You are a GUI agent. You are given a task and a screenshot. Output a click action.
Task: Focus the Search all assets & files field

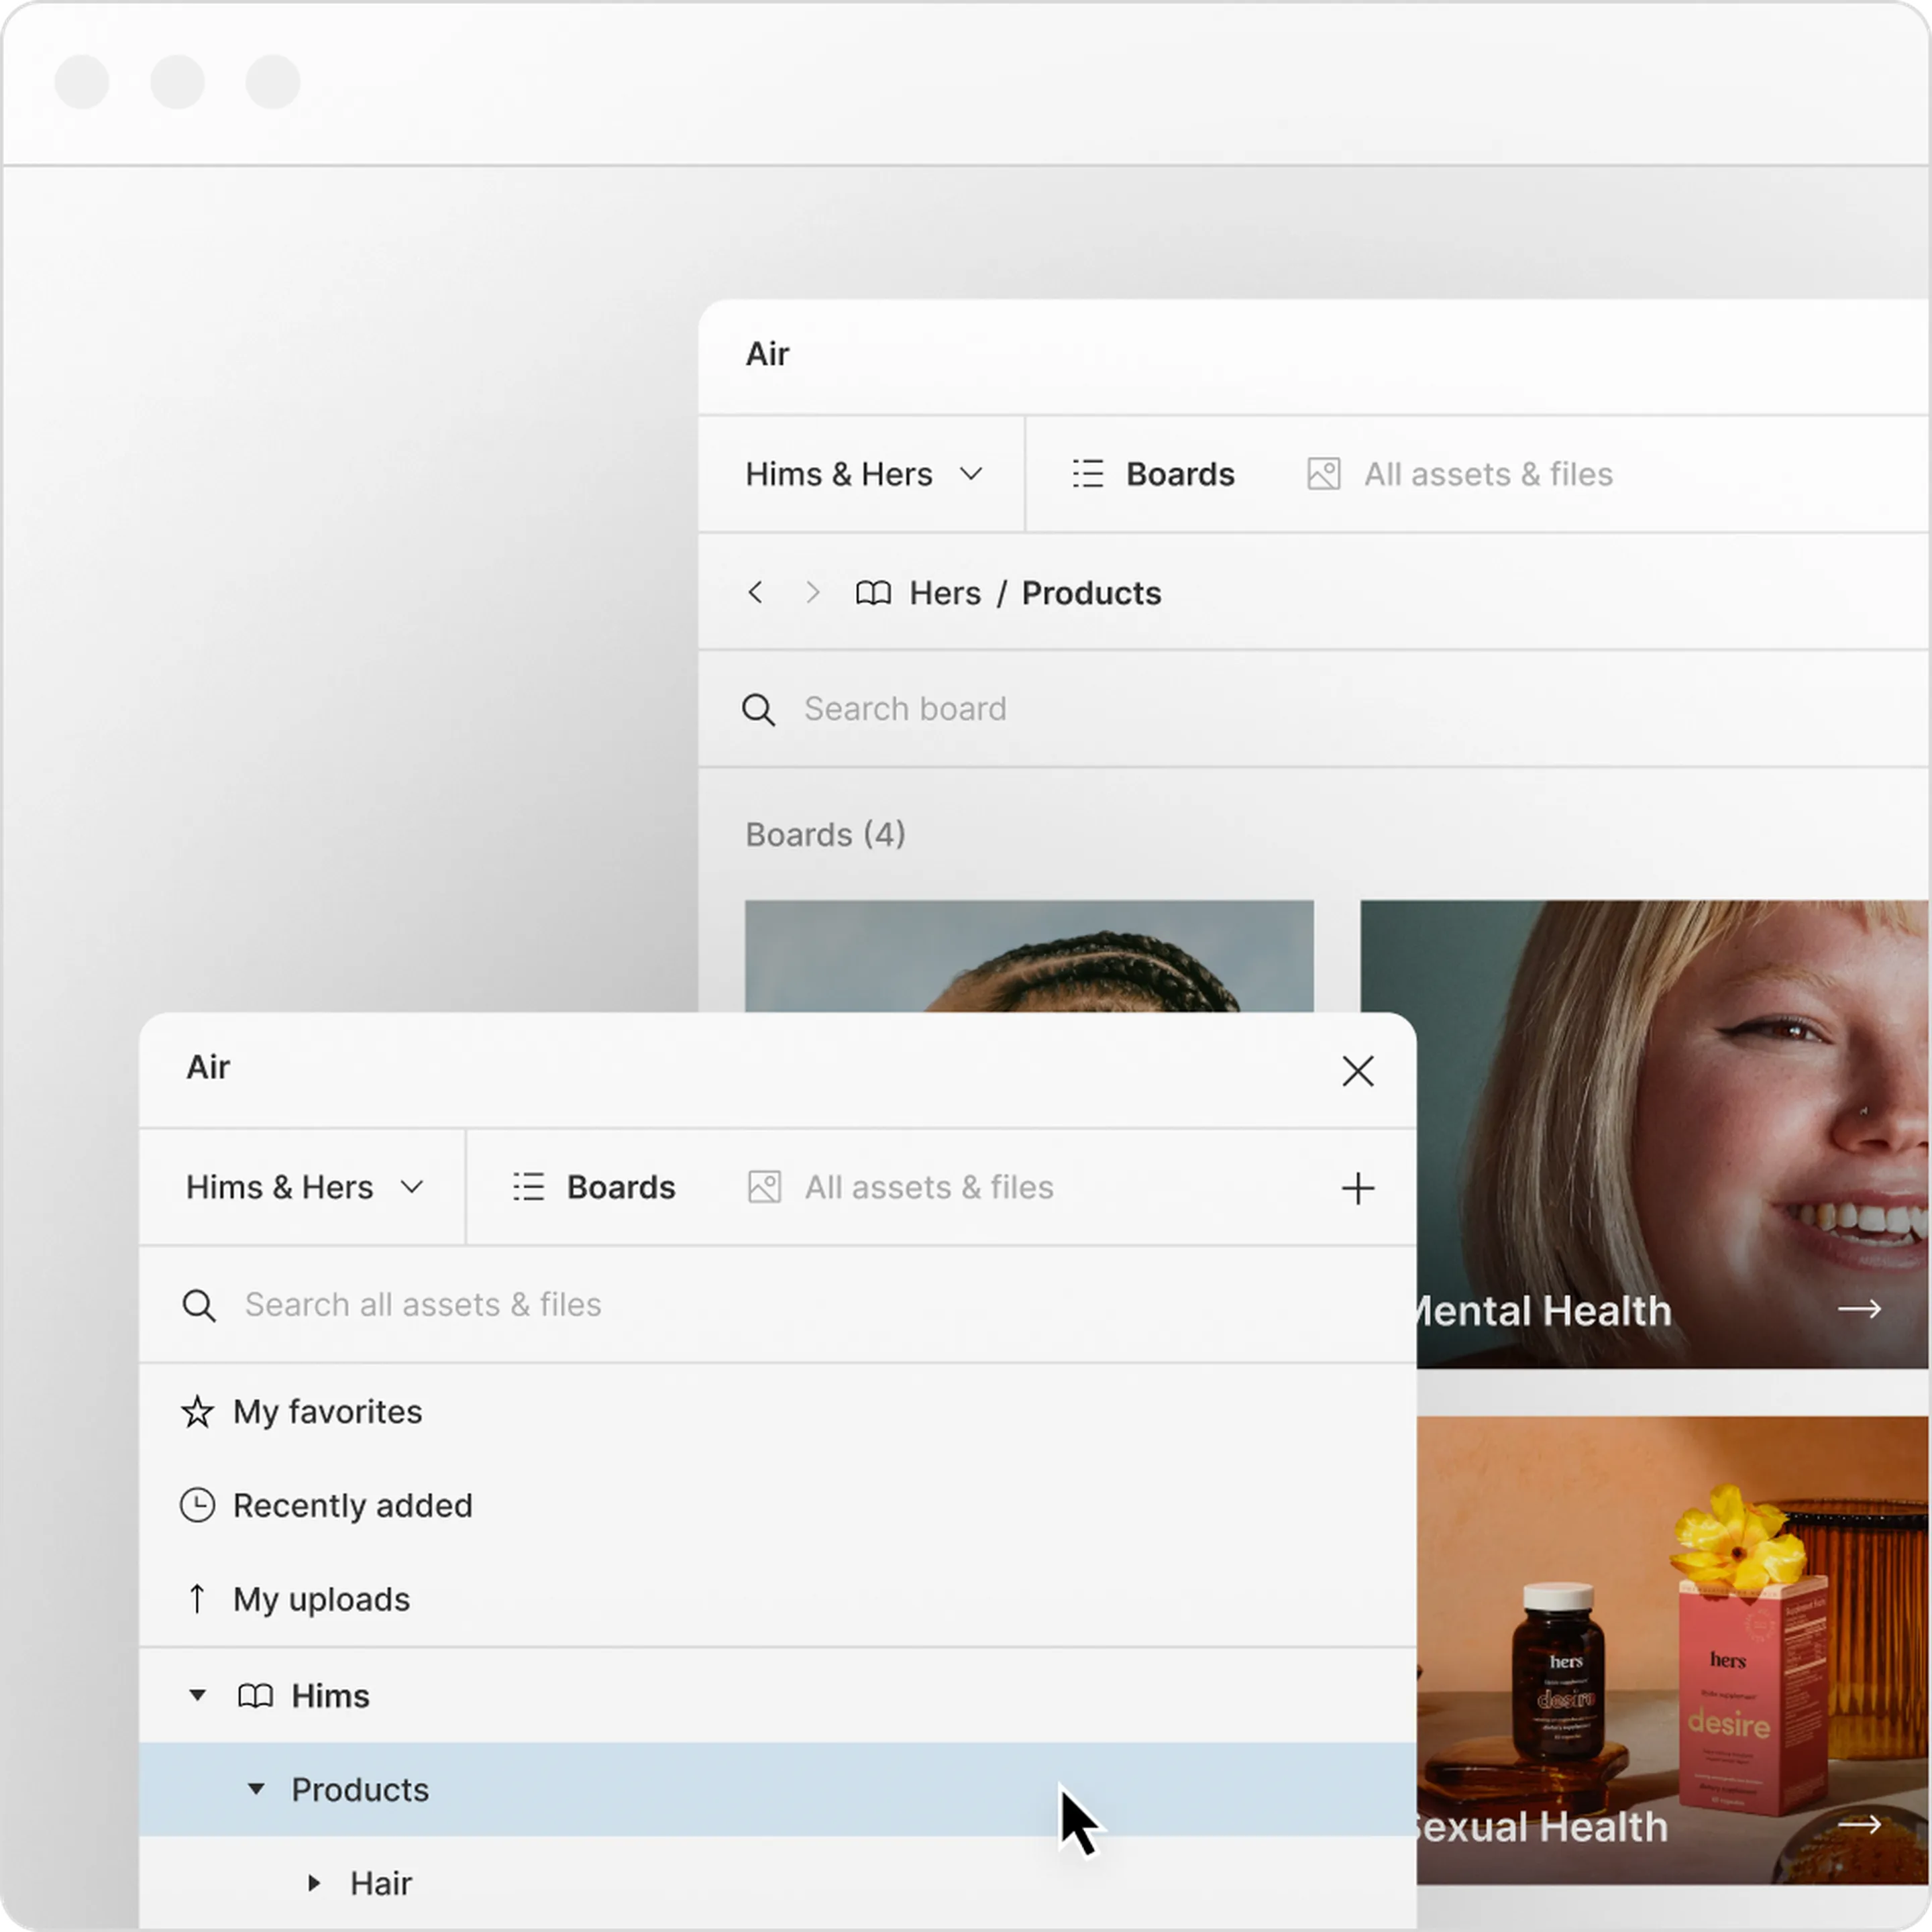click(x=777, y=1304)
